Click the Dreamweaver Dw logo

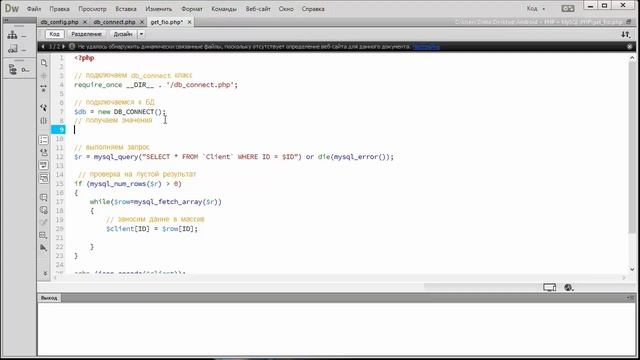(x=12, y=8)
